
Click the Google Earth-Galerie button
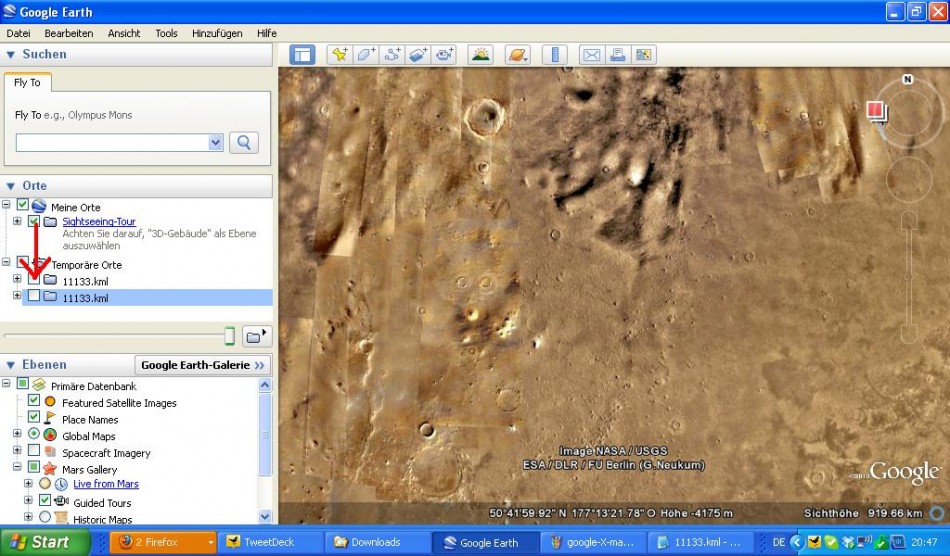(203, 365)
